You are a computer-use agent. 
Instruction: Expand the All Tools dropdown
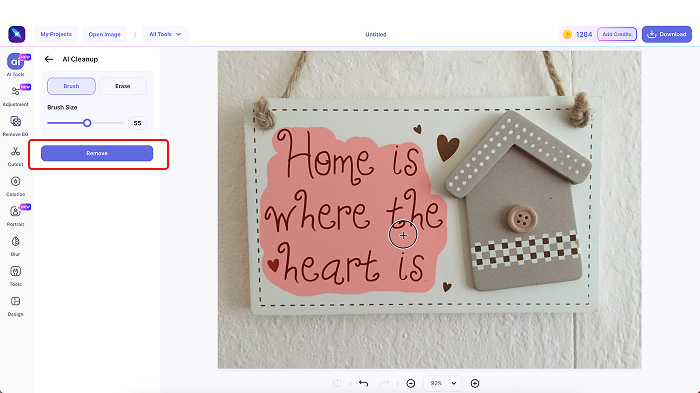coord(165,34)
